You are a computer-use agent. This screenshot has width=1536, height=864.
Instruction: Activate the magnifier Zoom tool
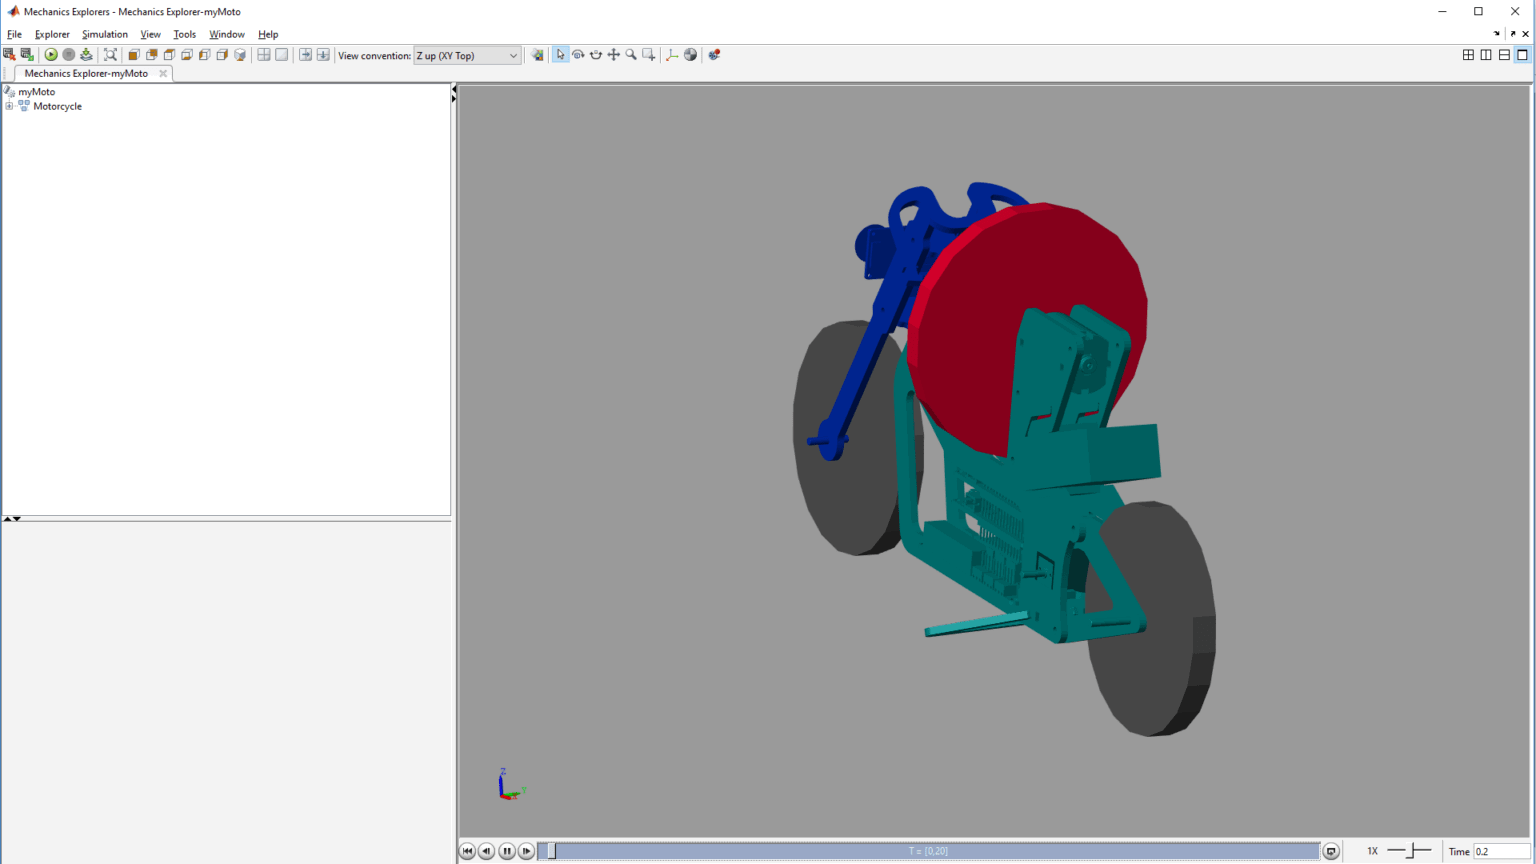(x=631, y=55)
